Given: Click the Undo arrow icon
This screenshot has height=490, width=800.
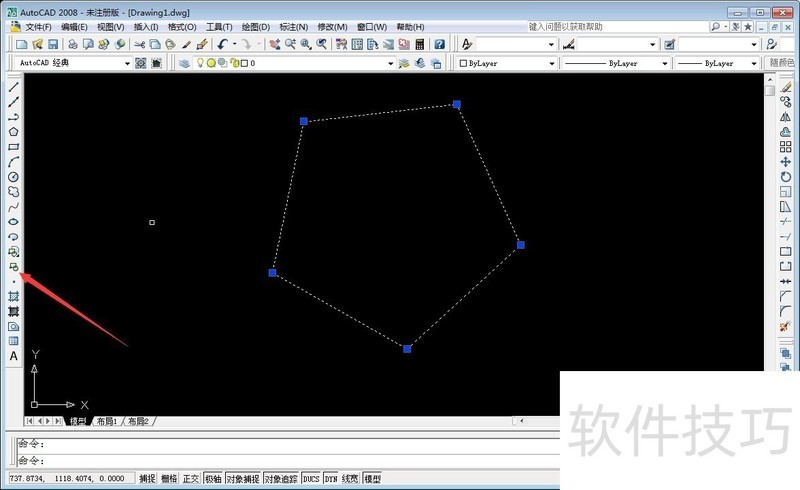Looking at the screenshot, I should pyautogui.click(x=222, y=44).
